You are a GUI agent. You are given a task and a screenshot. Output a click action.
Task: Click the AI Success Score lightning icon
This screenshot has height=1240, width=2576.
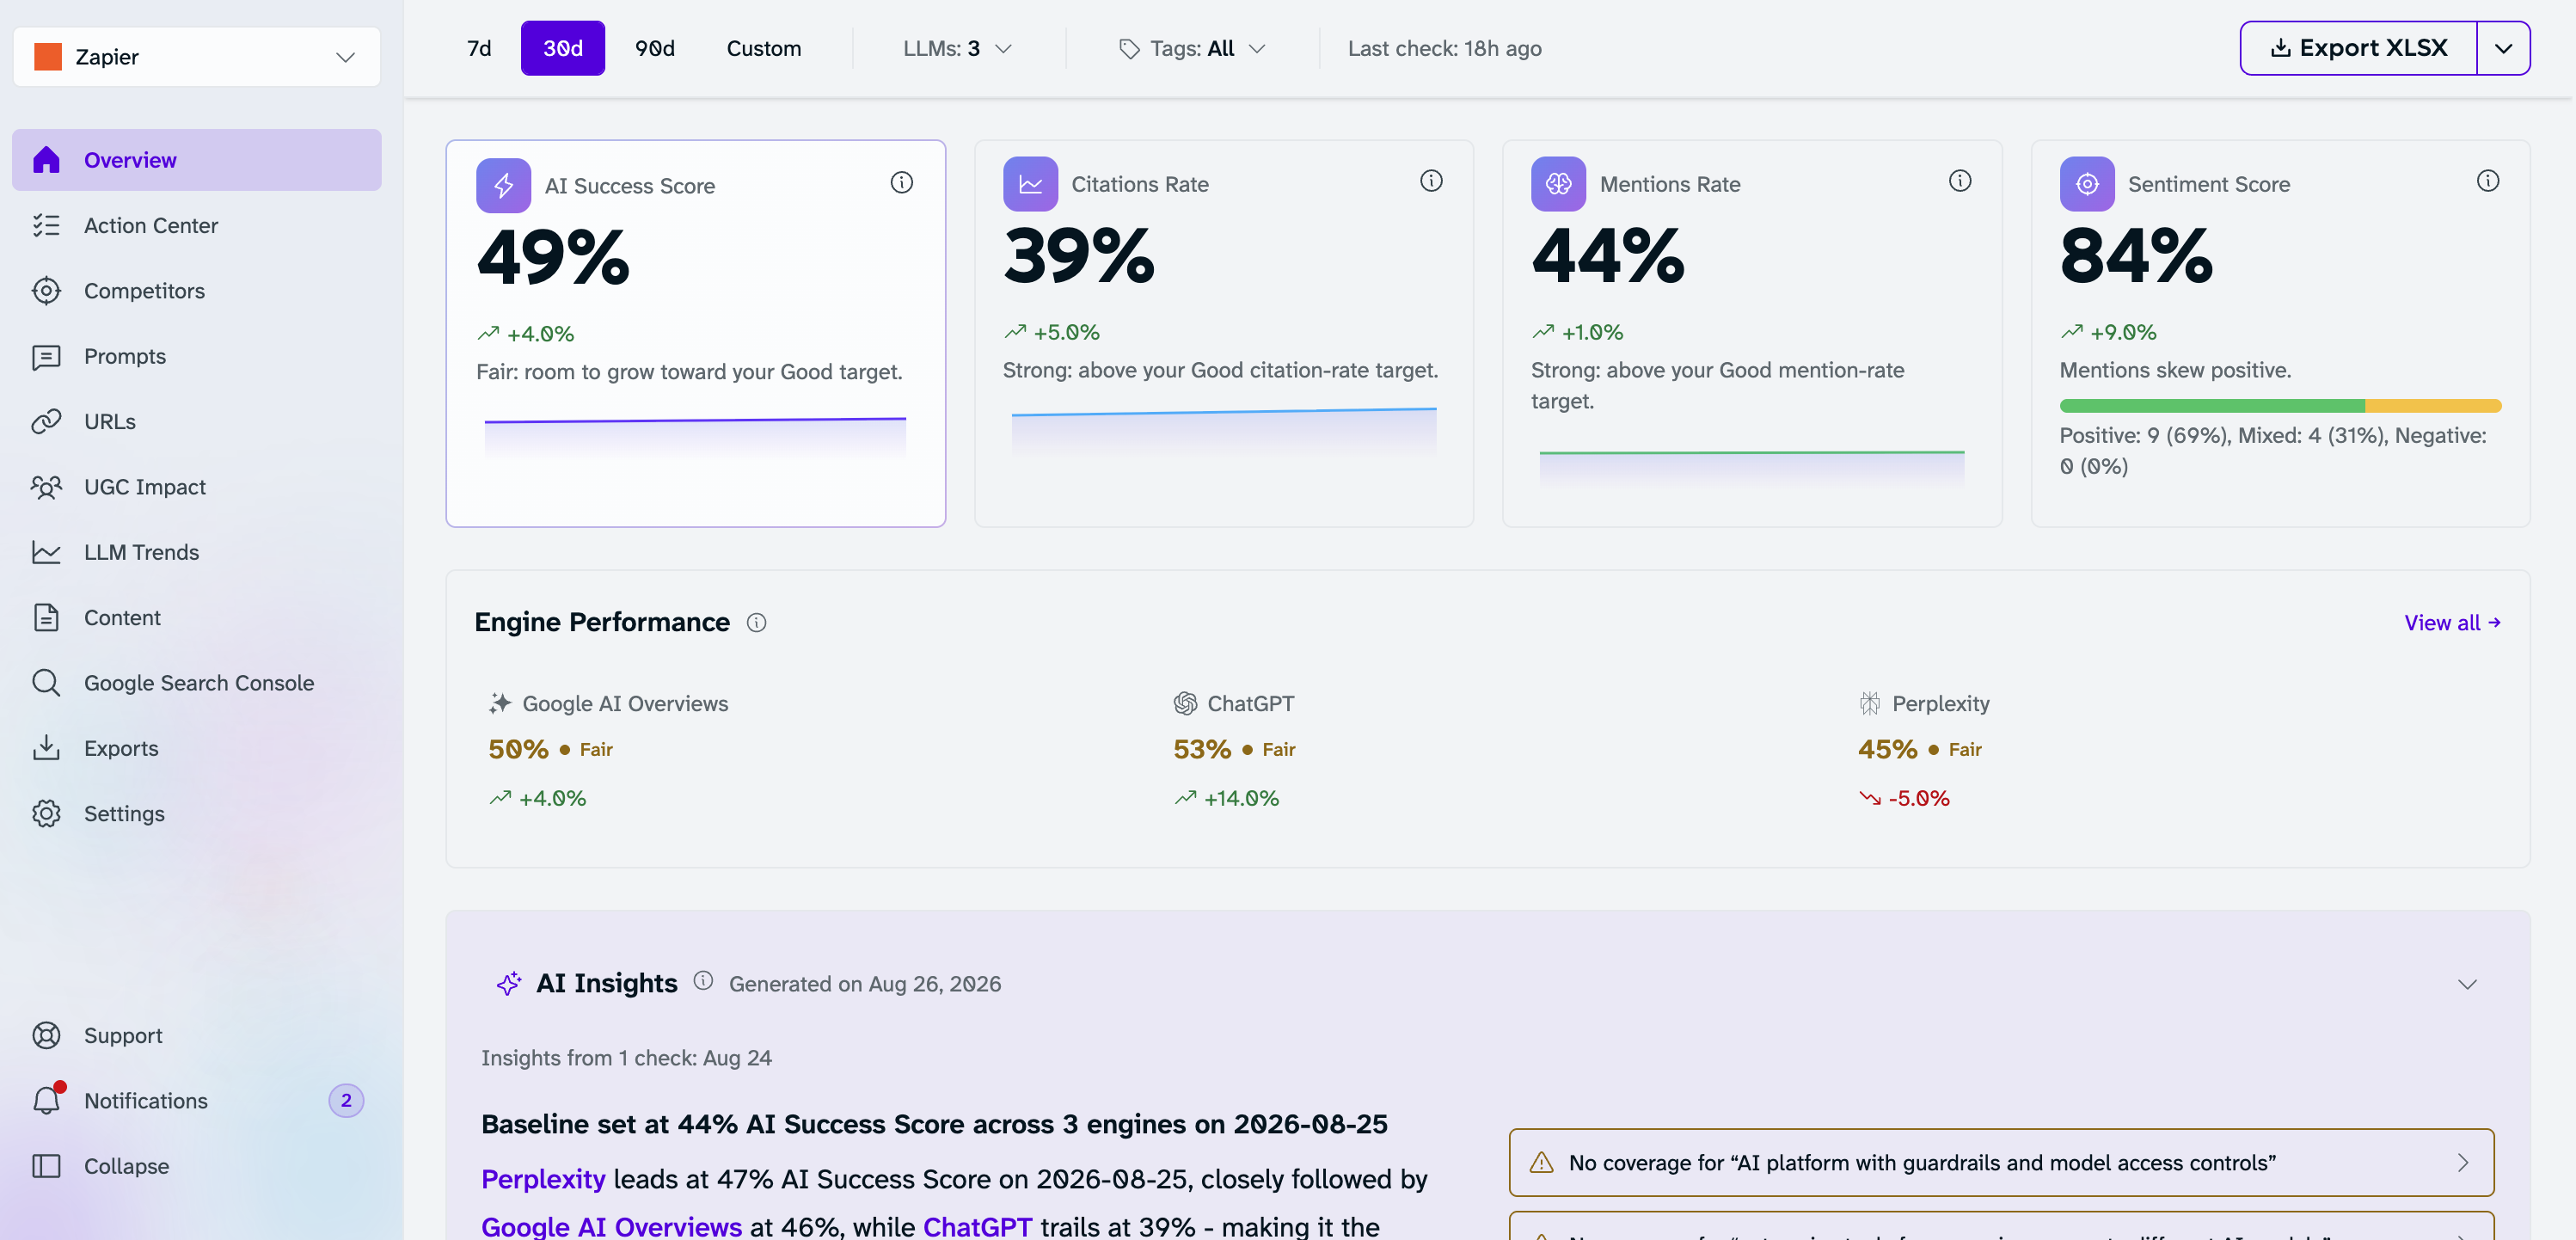coord(503,185)
